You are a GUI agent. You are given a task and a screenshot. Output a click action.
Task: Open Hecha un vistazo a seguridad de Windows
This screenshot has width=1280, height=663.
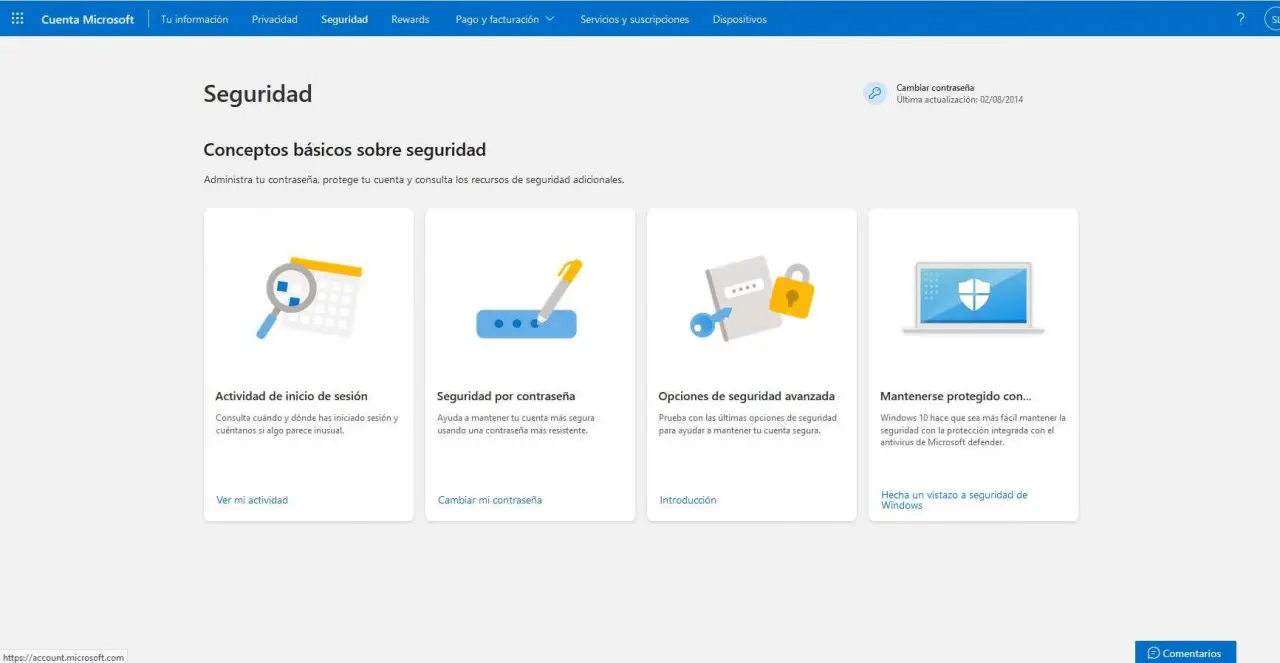[953, 500]
